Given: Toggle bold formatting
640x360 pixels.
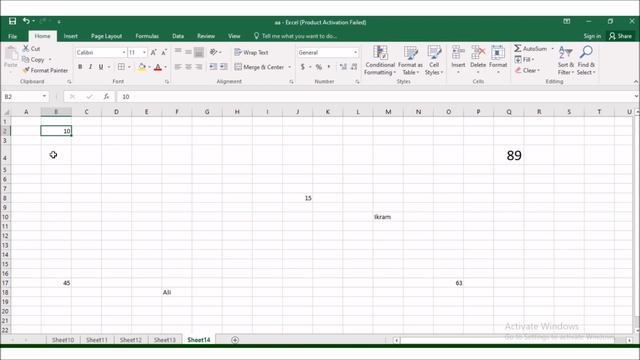Looking at the screenshot, I should coord(80,67).
